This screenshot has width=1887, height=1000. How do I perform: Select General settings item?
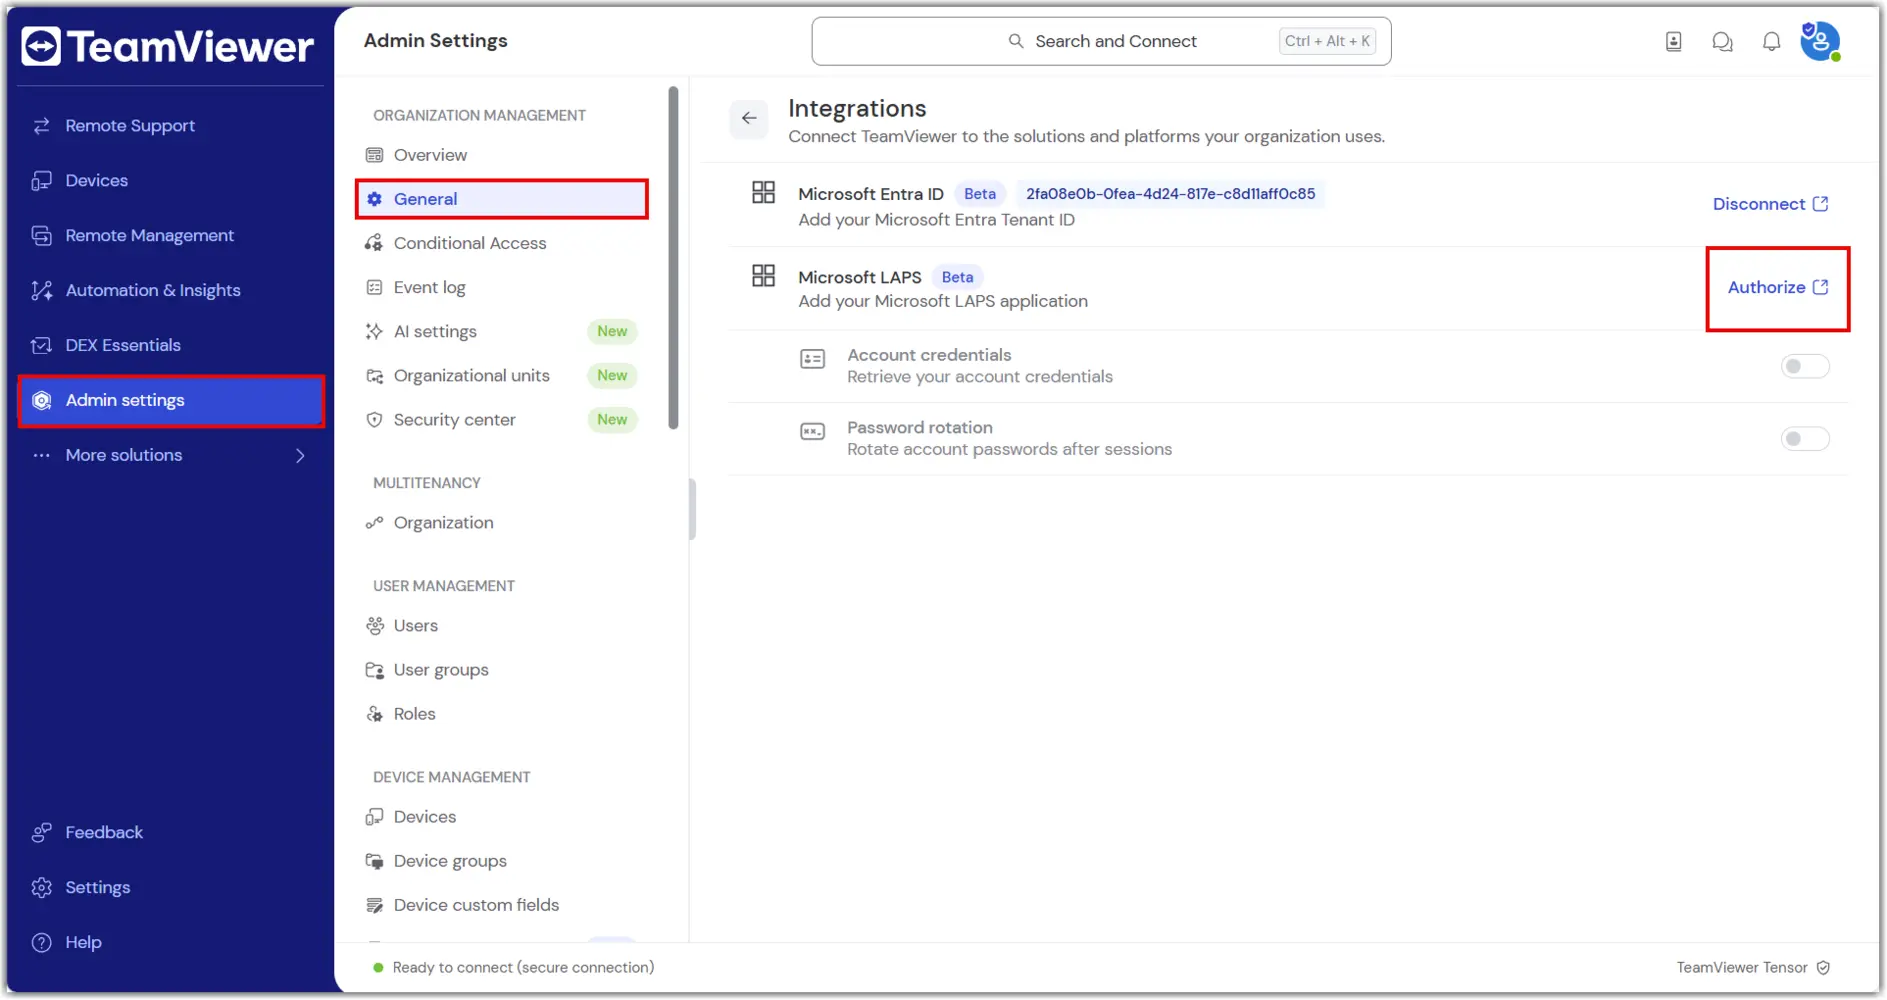click(502, 199)
